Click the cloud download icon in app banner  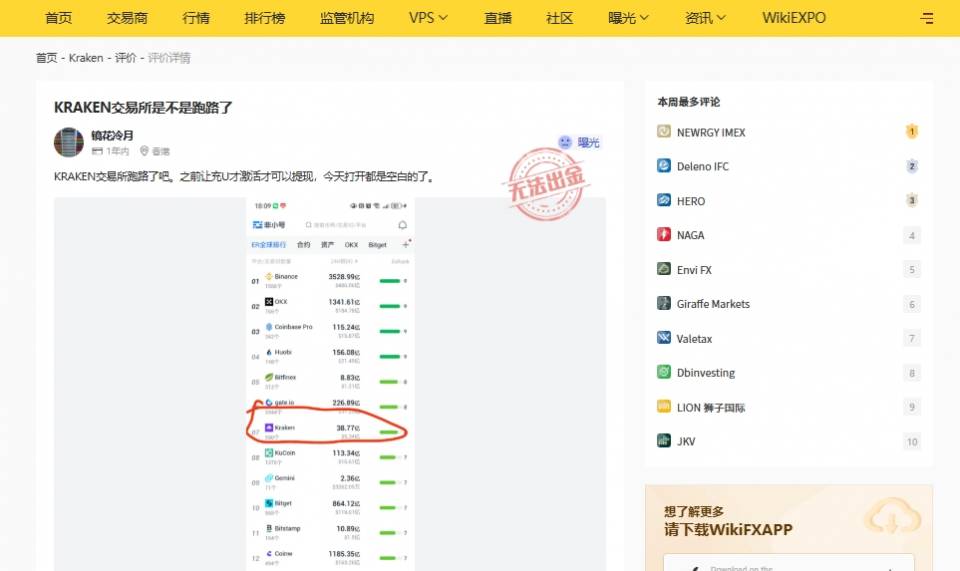click(892, 518)
